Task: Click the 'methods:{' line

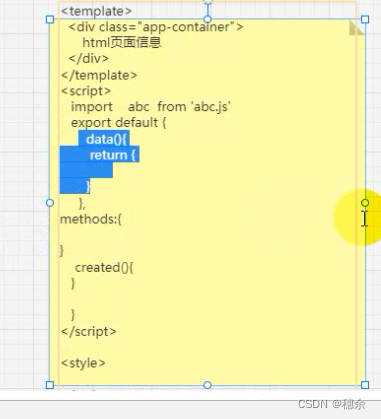Action: coord(91,219)
